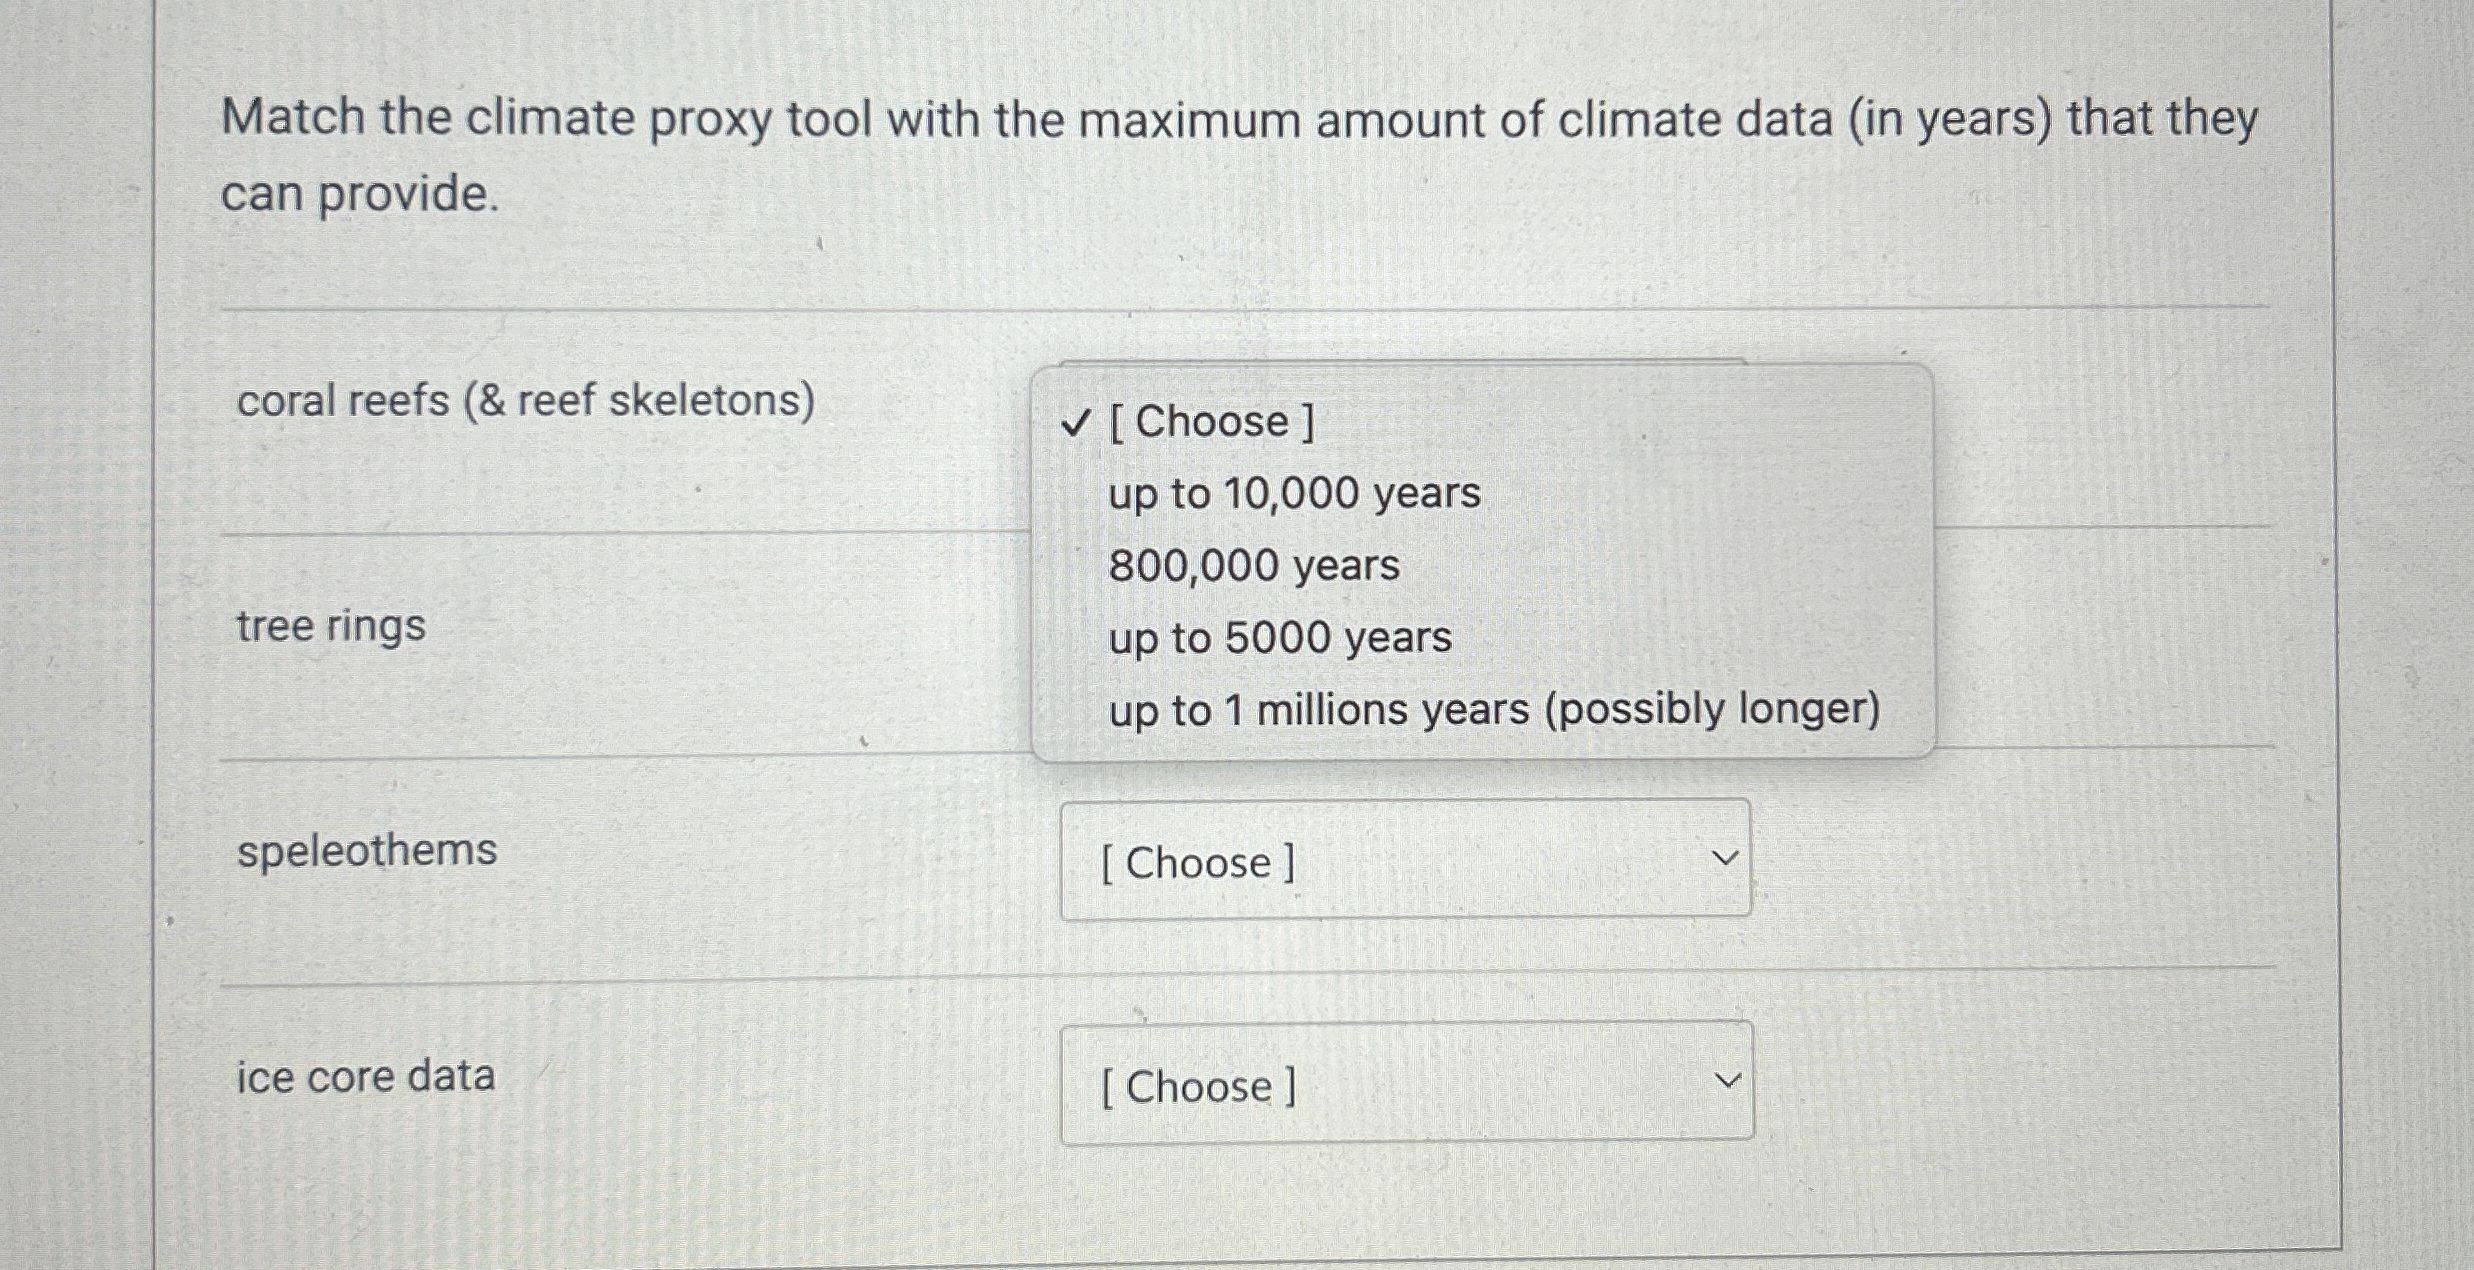This screenshot has width=2474, height=1270.
Task: Select the "up to 10,000 years" option
Action: pyautogui.click(x=1294, y=494)
